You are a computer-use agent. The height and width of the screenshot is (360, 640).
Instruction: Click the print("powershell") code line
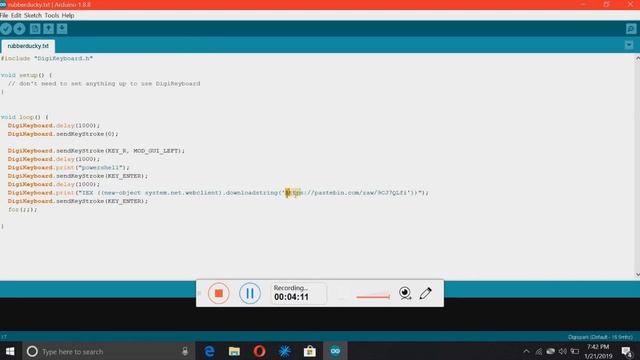tap(68, 167)
